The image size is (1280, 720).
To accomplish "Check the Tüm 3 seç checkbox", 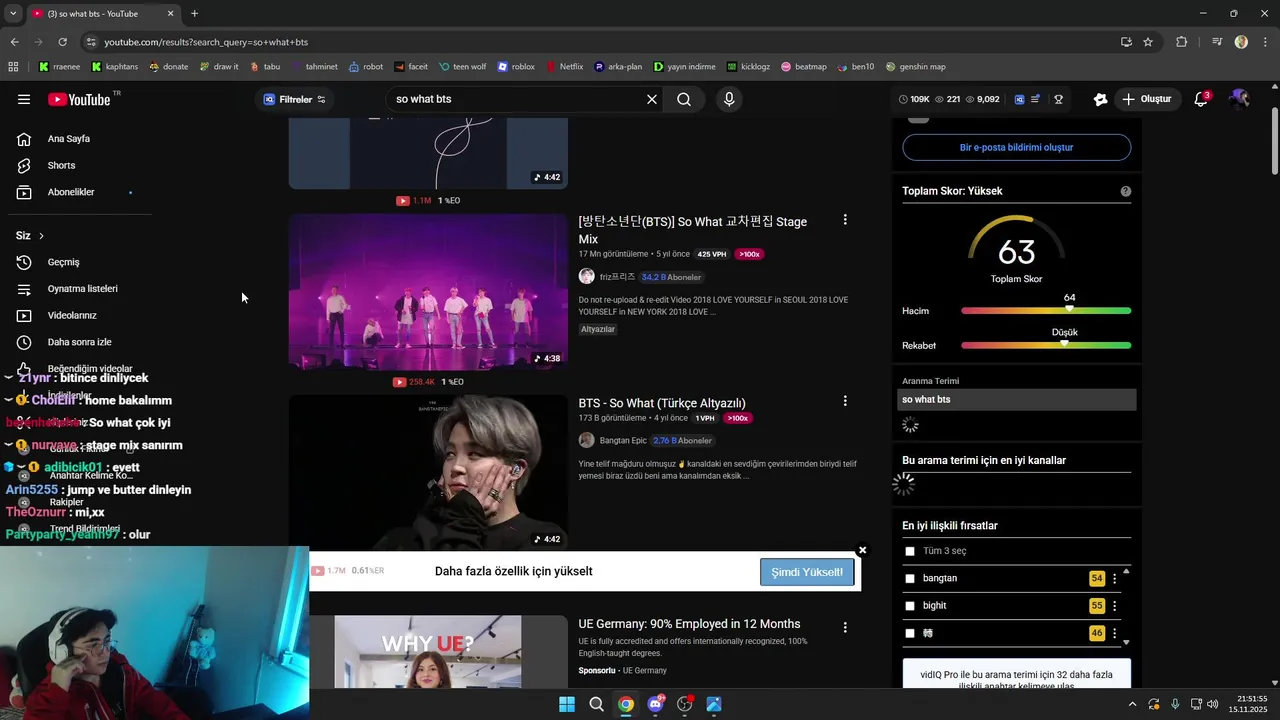I will tap(910, 551).
